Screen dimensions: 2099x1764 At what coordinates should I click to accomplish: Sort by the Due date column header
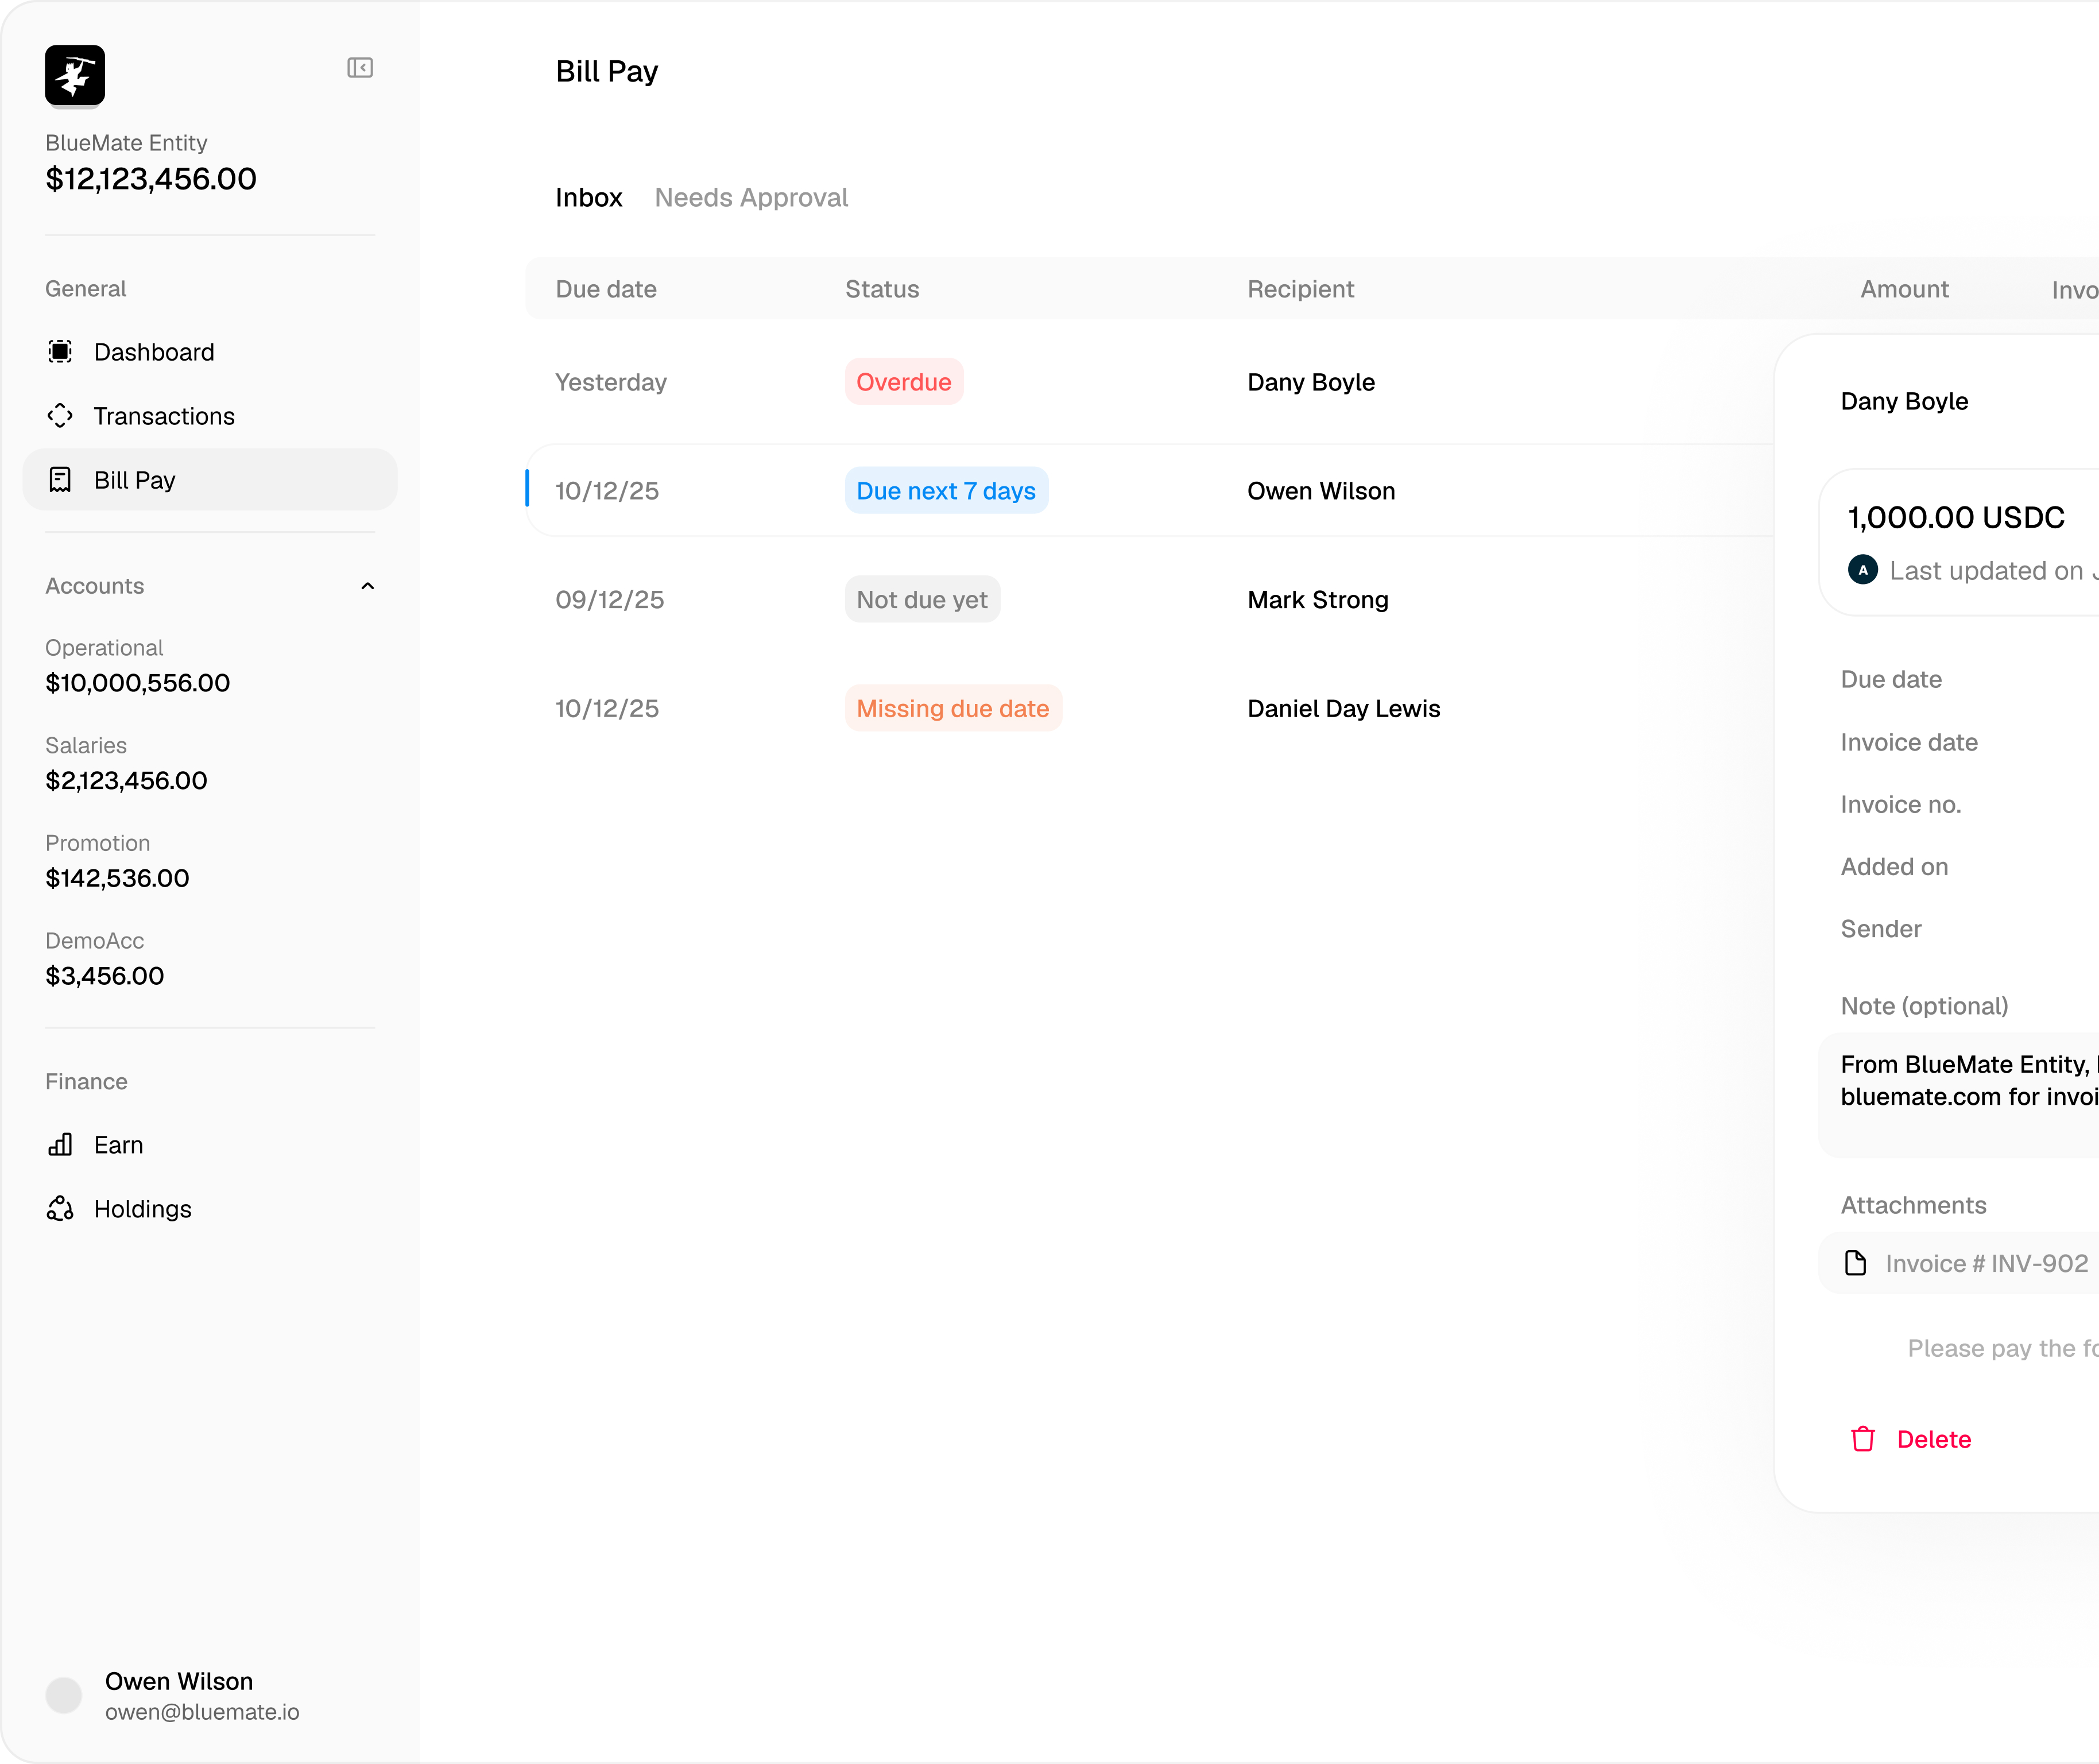tap(606, 289)
